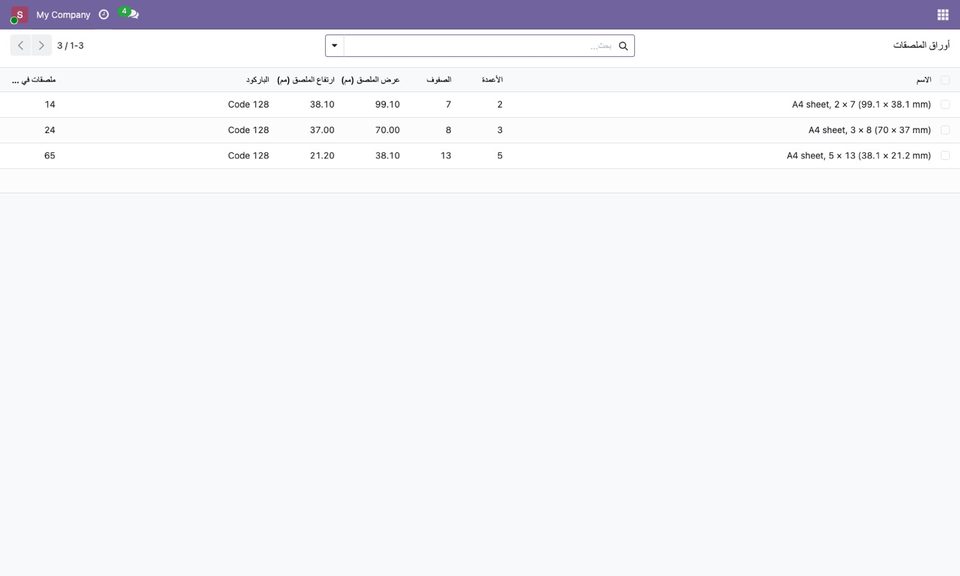The image size is (960, 576).
Task: Click the search magnifier icon
Action: [623, 46]
